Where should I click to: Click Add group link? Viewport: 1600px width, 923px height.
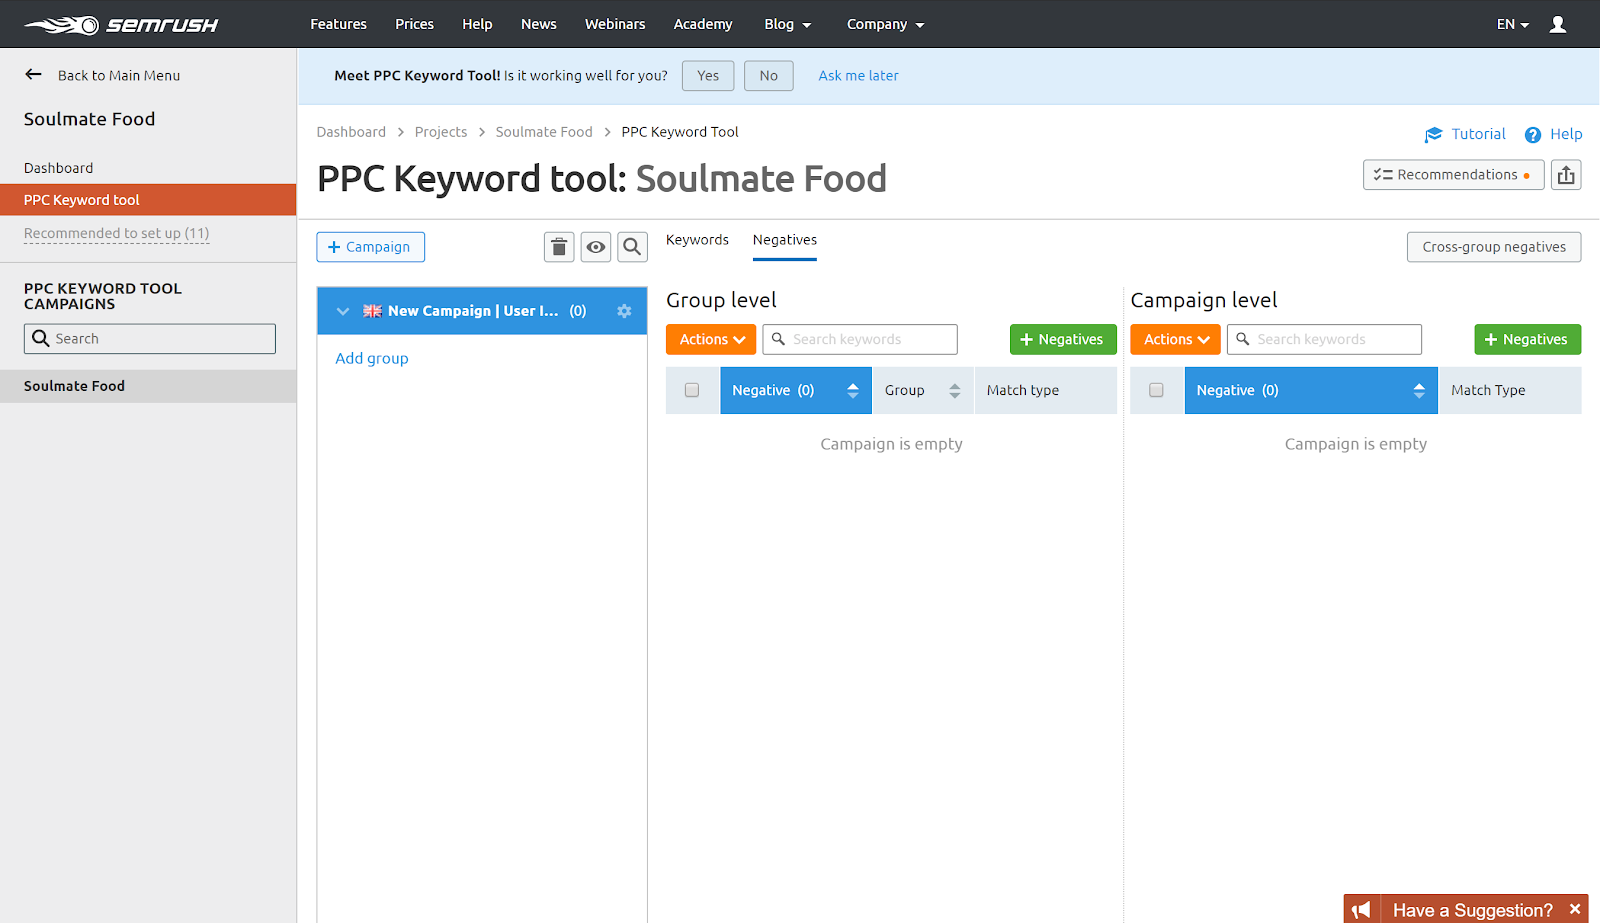372,358
